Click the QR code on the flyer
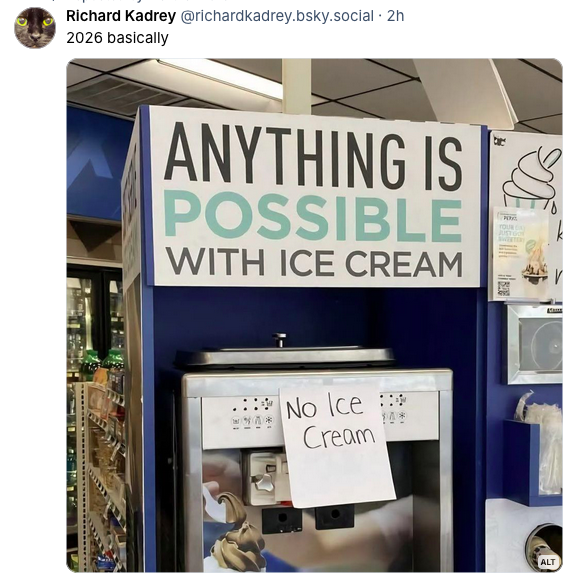 503,289
